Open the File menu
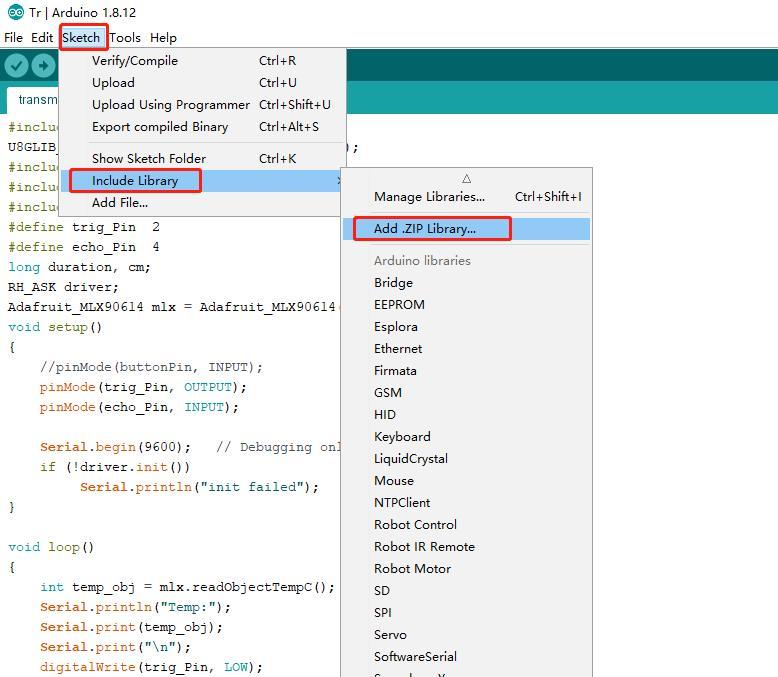 click(x=13, y=38)
